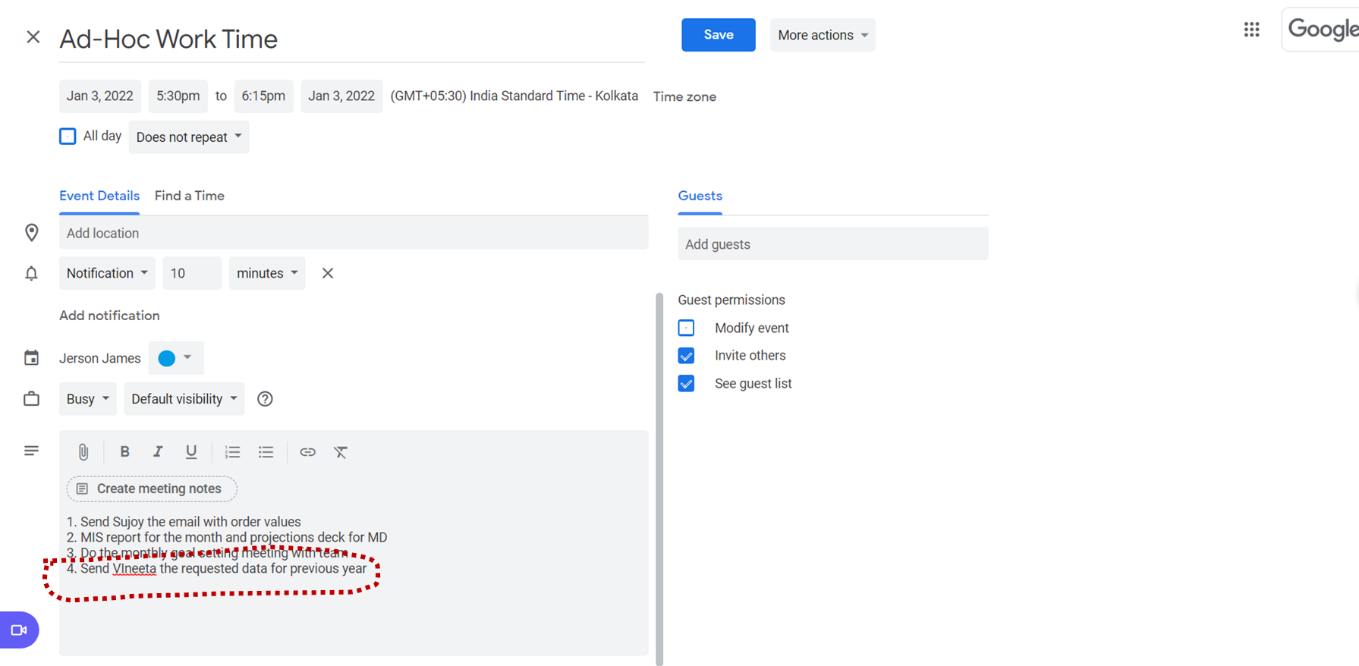
Task: Select the Event Details tab
Action: pyautogui.click(x=99, y=196)
